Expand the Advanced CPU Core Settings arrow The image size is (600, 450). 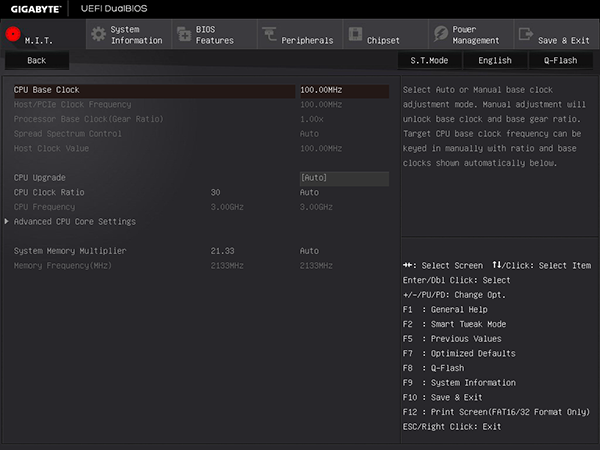[7, 221]
